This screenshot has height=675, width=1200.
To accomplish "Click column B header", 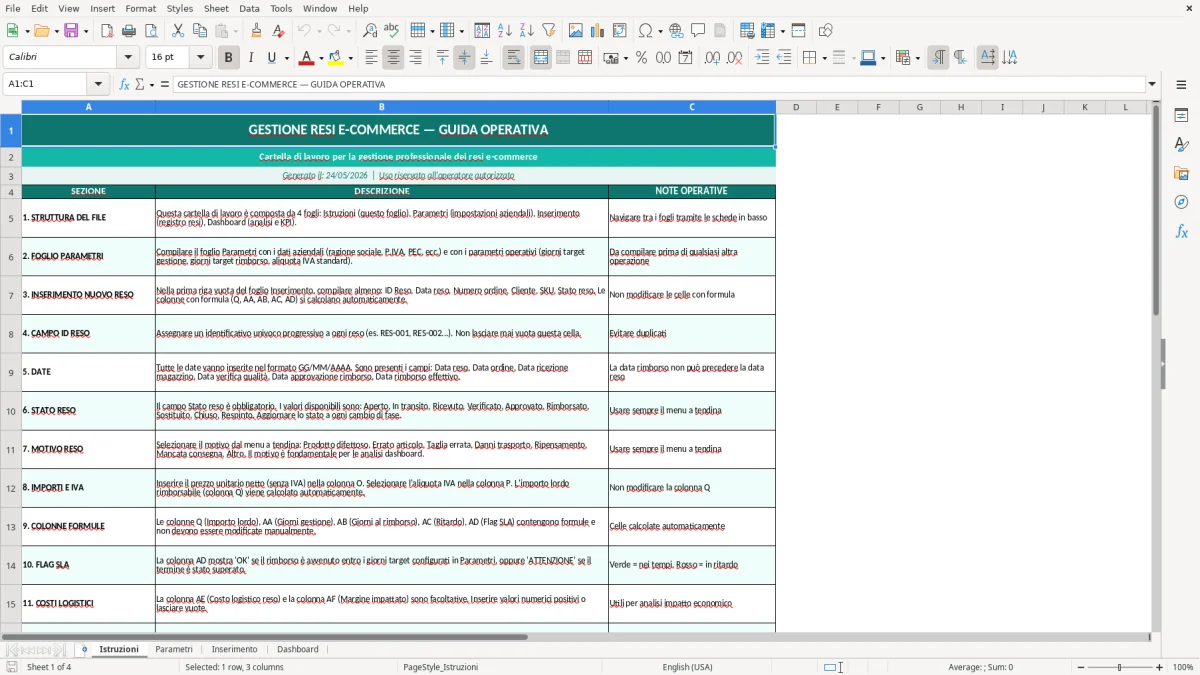I will point(381,107).
